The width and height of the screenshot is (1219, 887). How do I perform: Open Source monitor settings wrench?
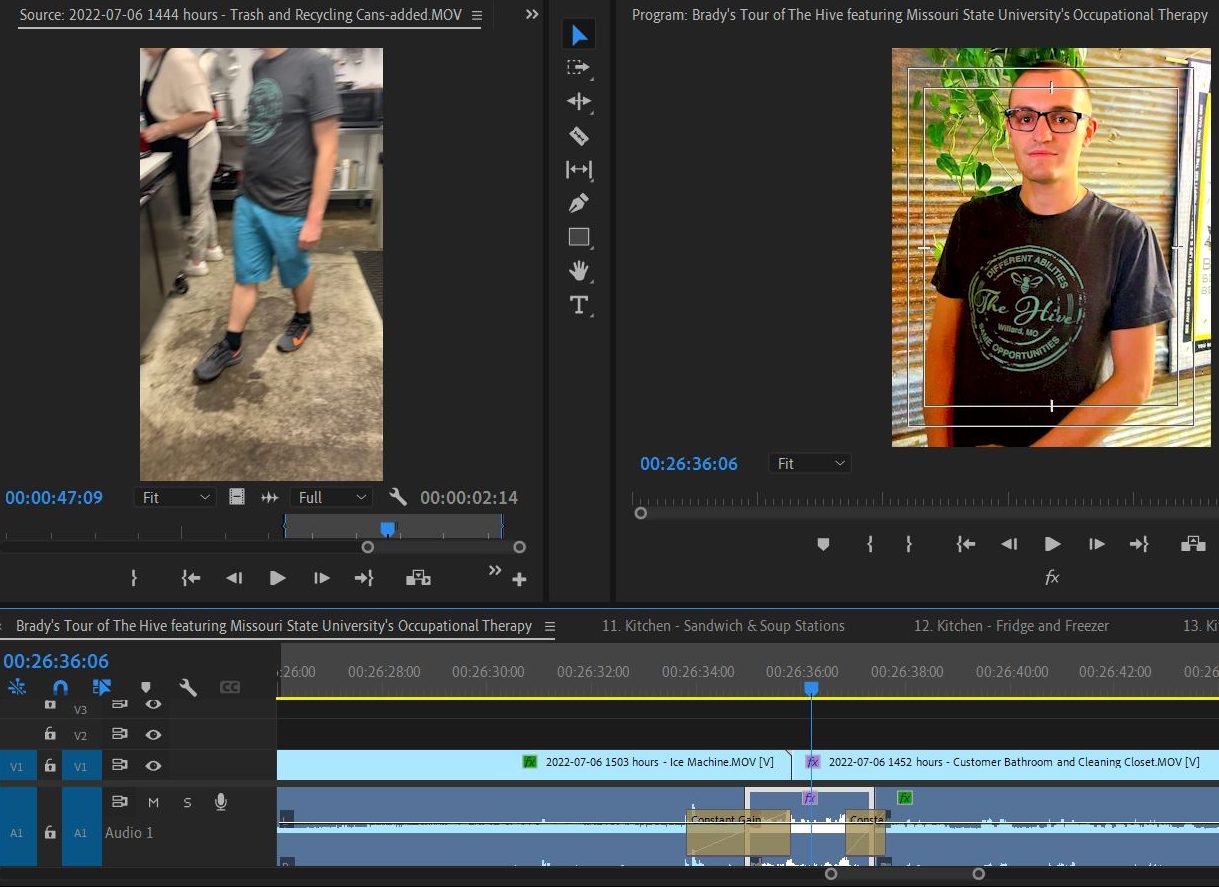[397, 497]
